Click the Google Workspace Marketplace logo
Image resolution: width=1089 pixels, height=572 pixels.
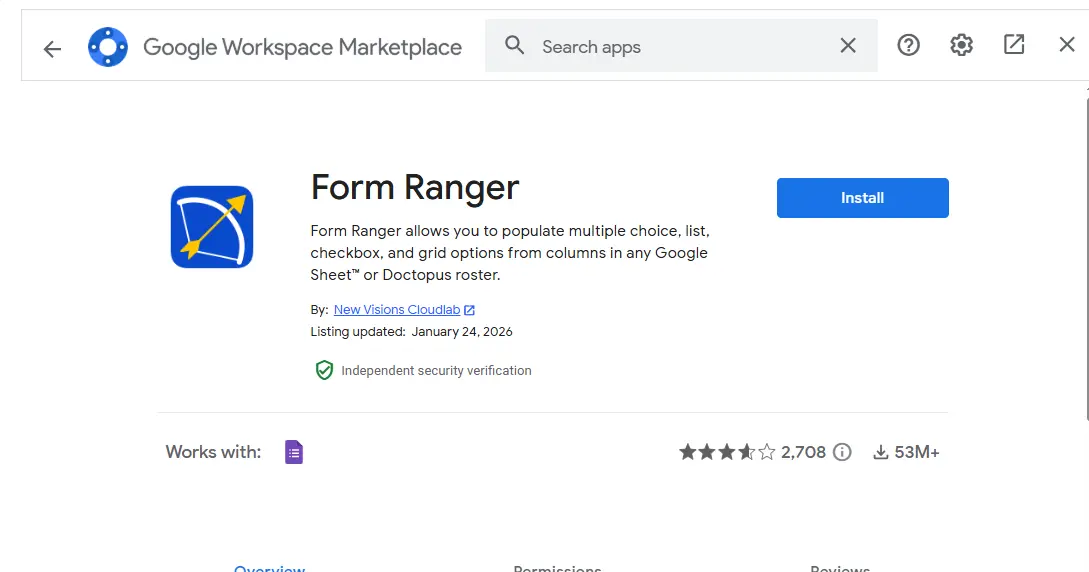[108, 47]
